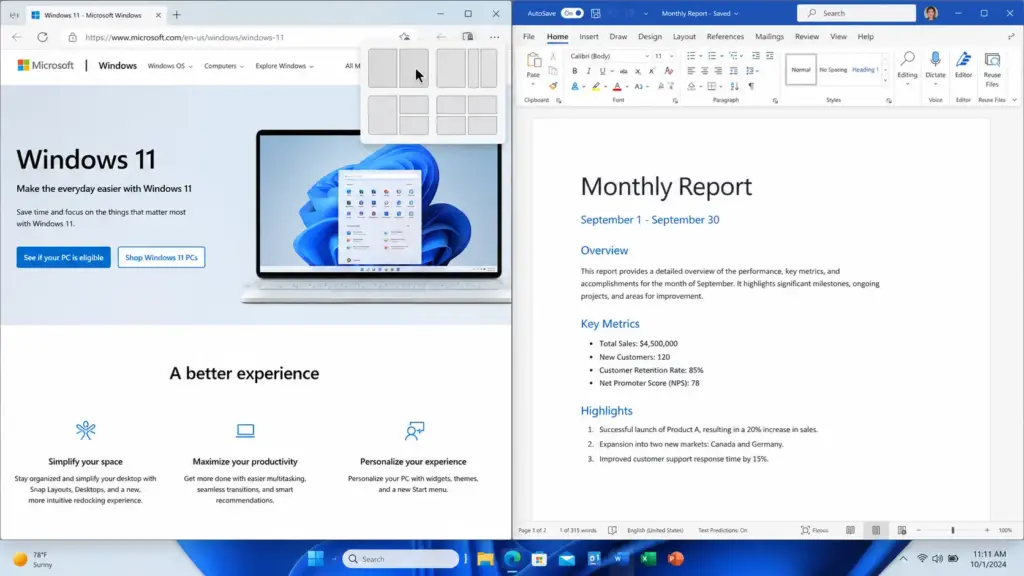This screenshot has width=1024, height=576.
Task: Switch to the References tab in Word
Action: click(725, 37)
